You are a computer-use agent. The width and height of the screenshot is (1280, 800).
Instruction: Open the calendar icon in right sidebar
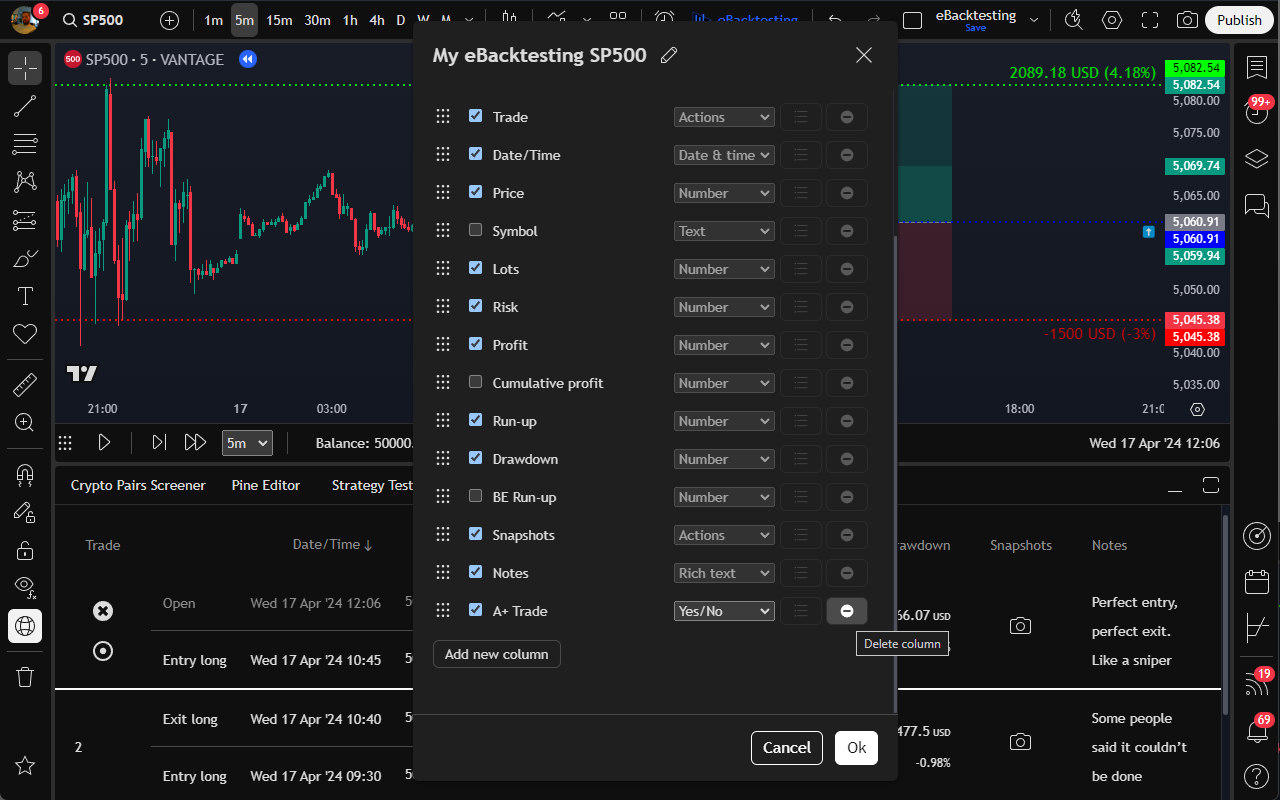click(1257, 582)
